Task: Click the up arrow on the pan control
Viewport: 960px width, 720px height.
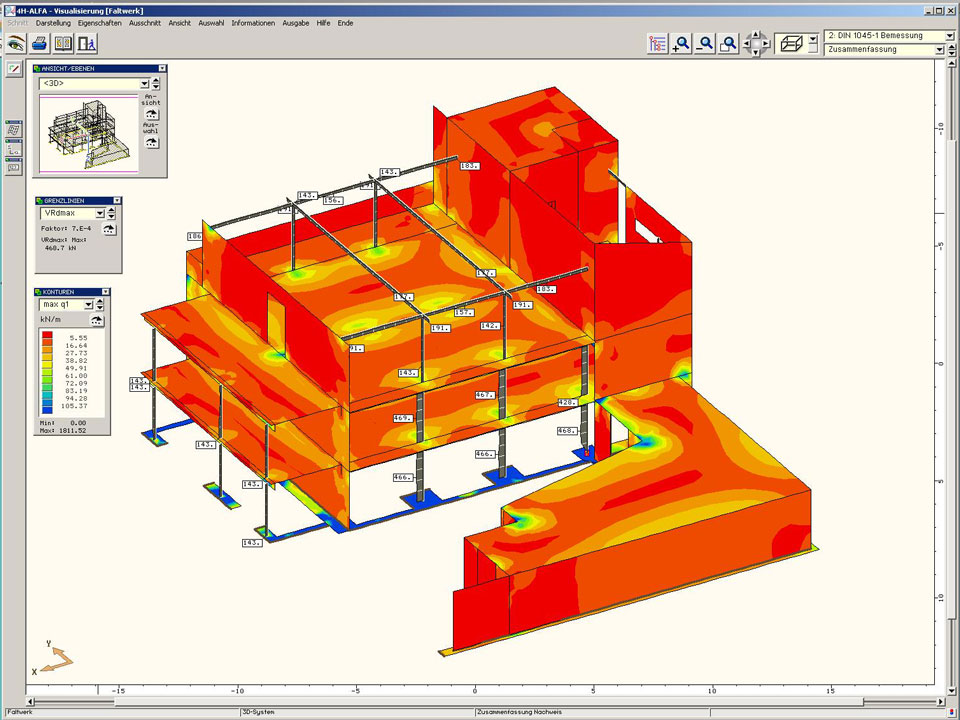Action: pos(758,34)
